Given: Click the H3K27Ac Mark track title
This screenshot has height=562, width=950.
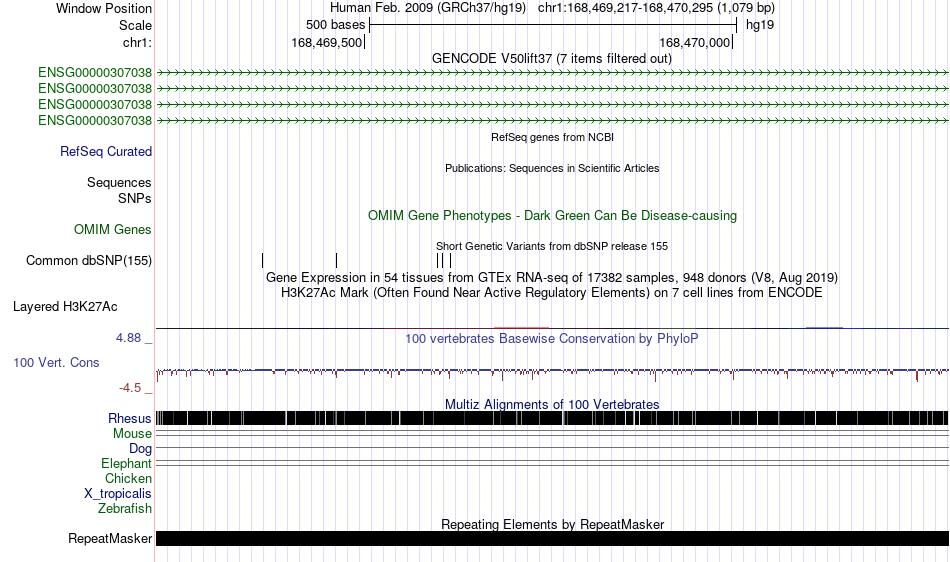Looking at the screenshot, I should [x=552, y=293].
